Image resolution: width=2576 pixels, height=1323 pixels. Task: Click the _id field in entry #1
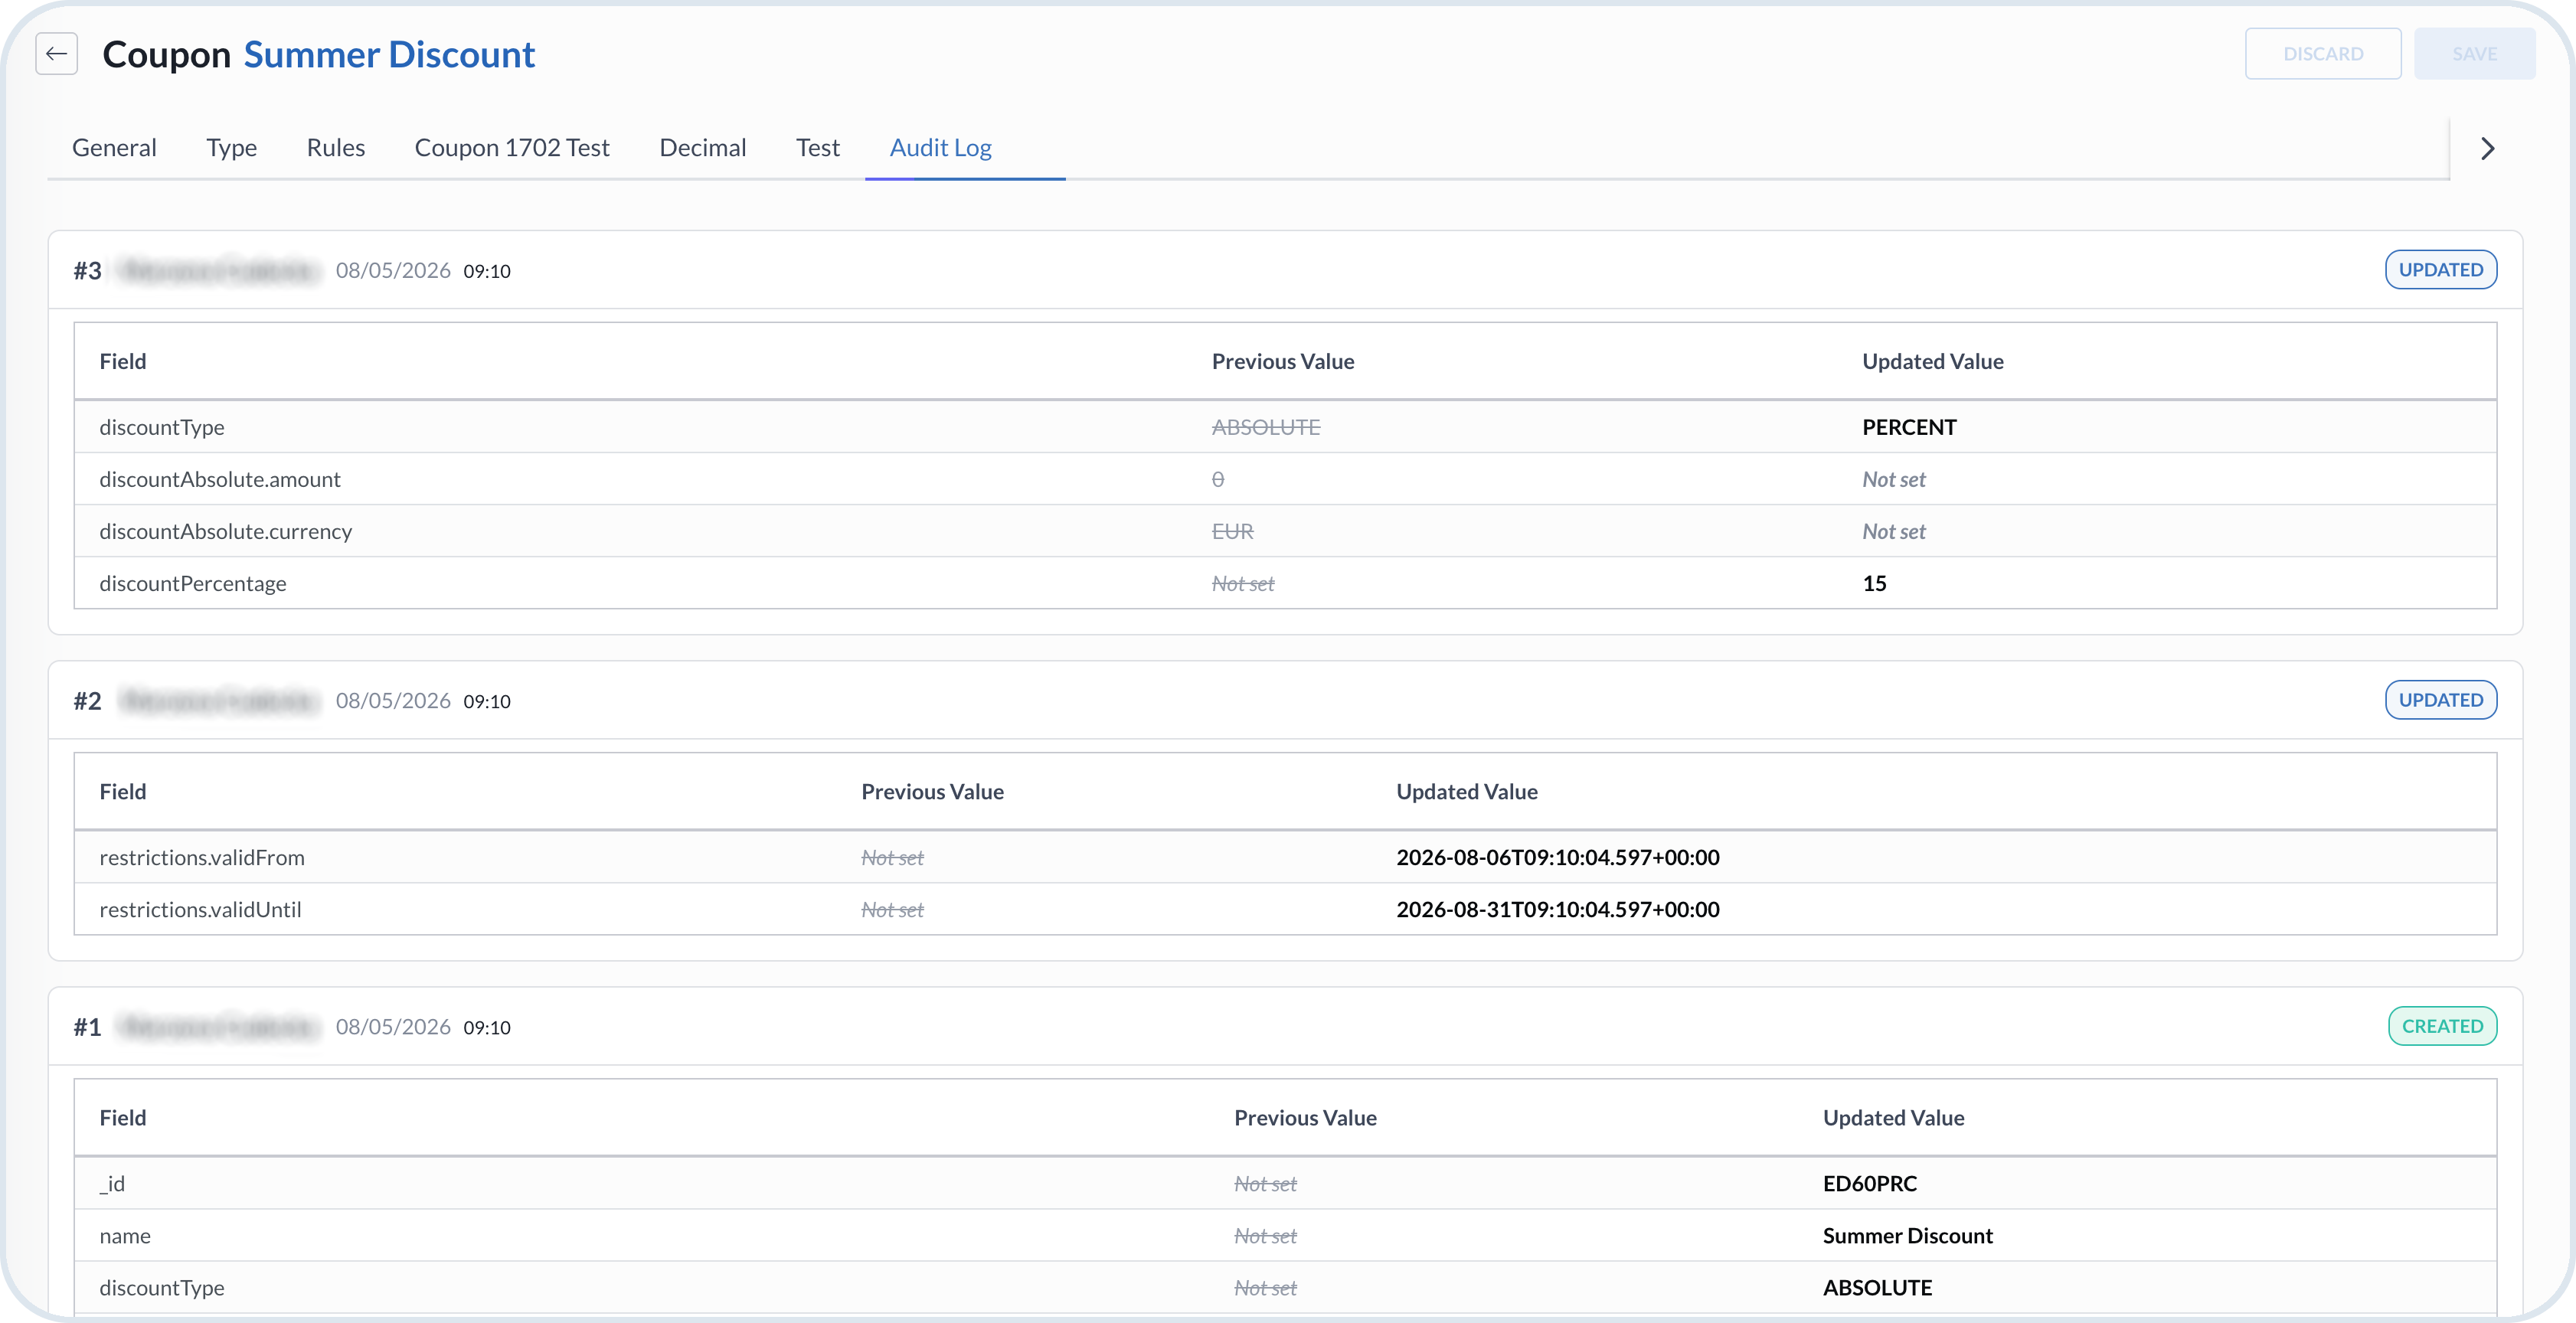(112, 1184)
